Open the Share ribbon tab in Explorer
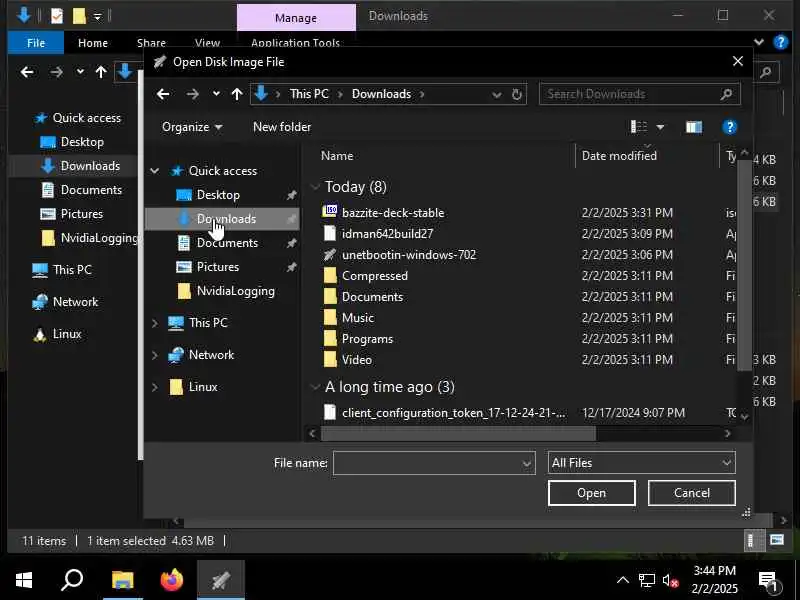This screenshot has height=600, width=800. [151, 43]
